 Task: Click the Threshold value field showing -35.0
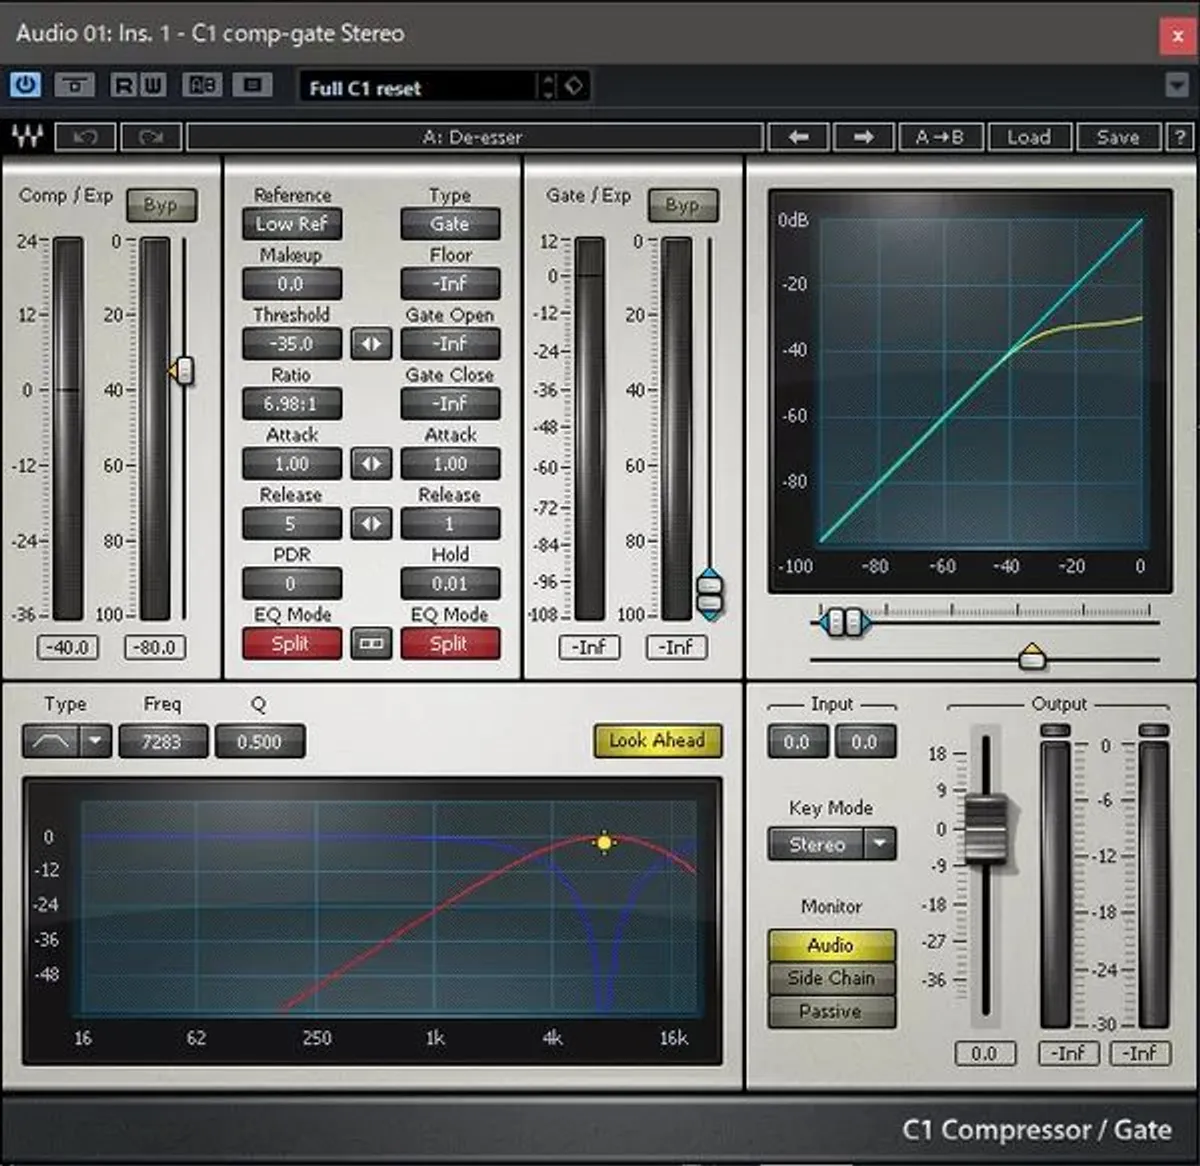click(x=291, y=344)
